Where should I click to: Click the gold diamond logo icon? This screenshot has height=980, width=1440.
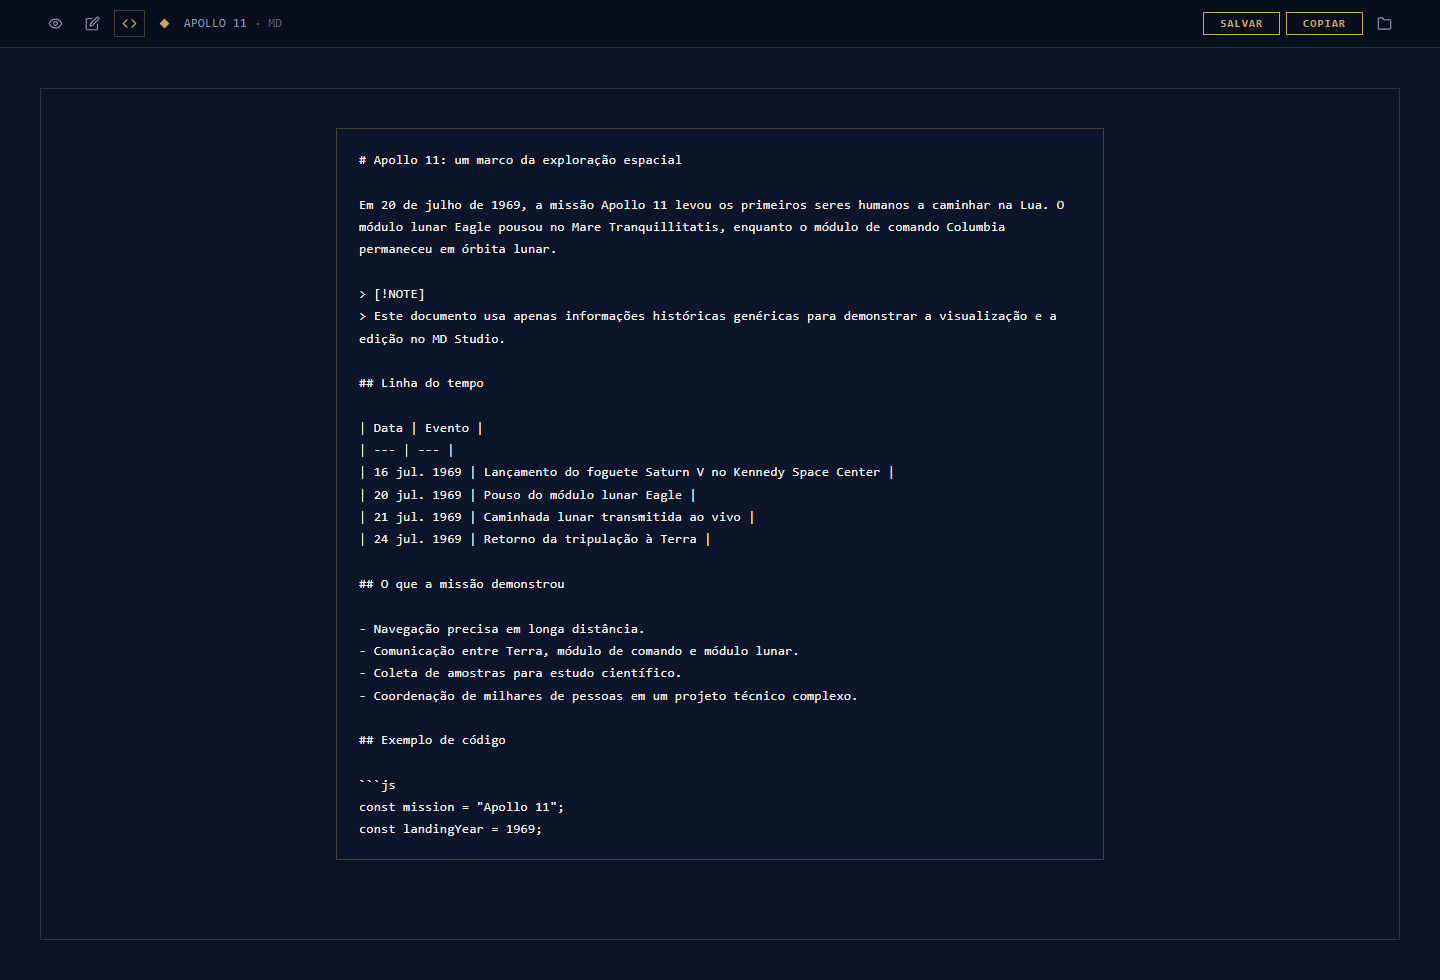tap(164, 23)
